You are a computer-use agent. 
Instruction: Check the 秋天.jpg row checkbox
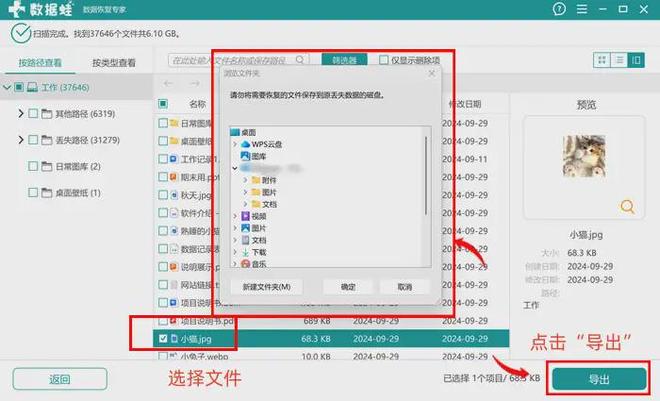(163, 195)
